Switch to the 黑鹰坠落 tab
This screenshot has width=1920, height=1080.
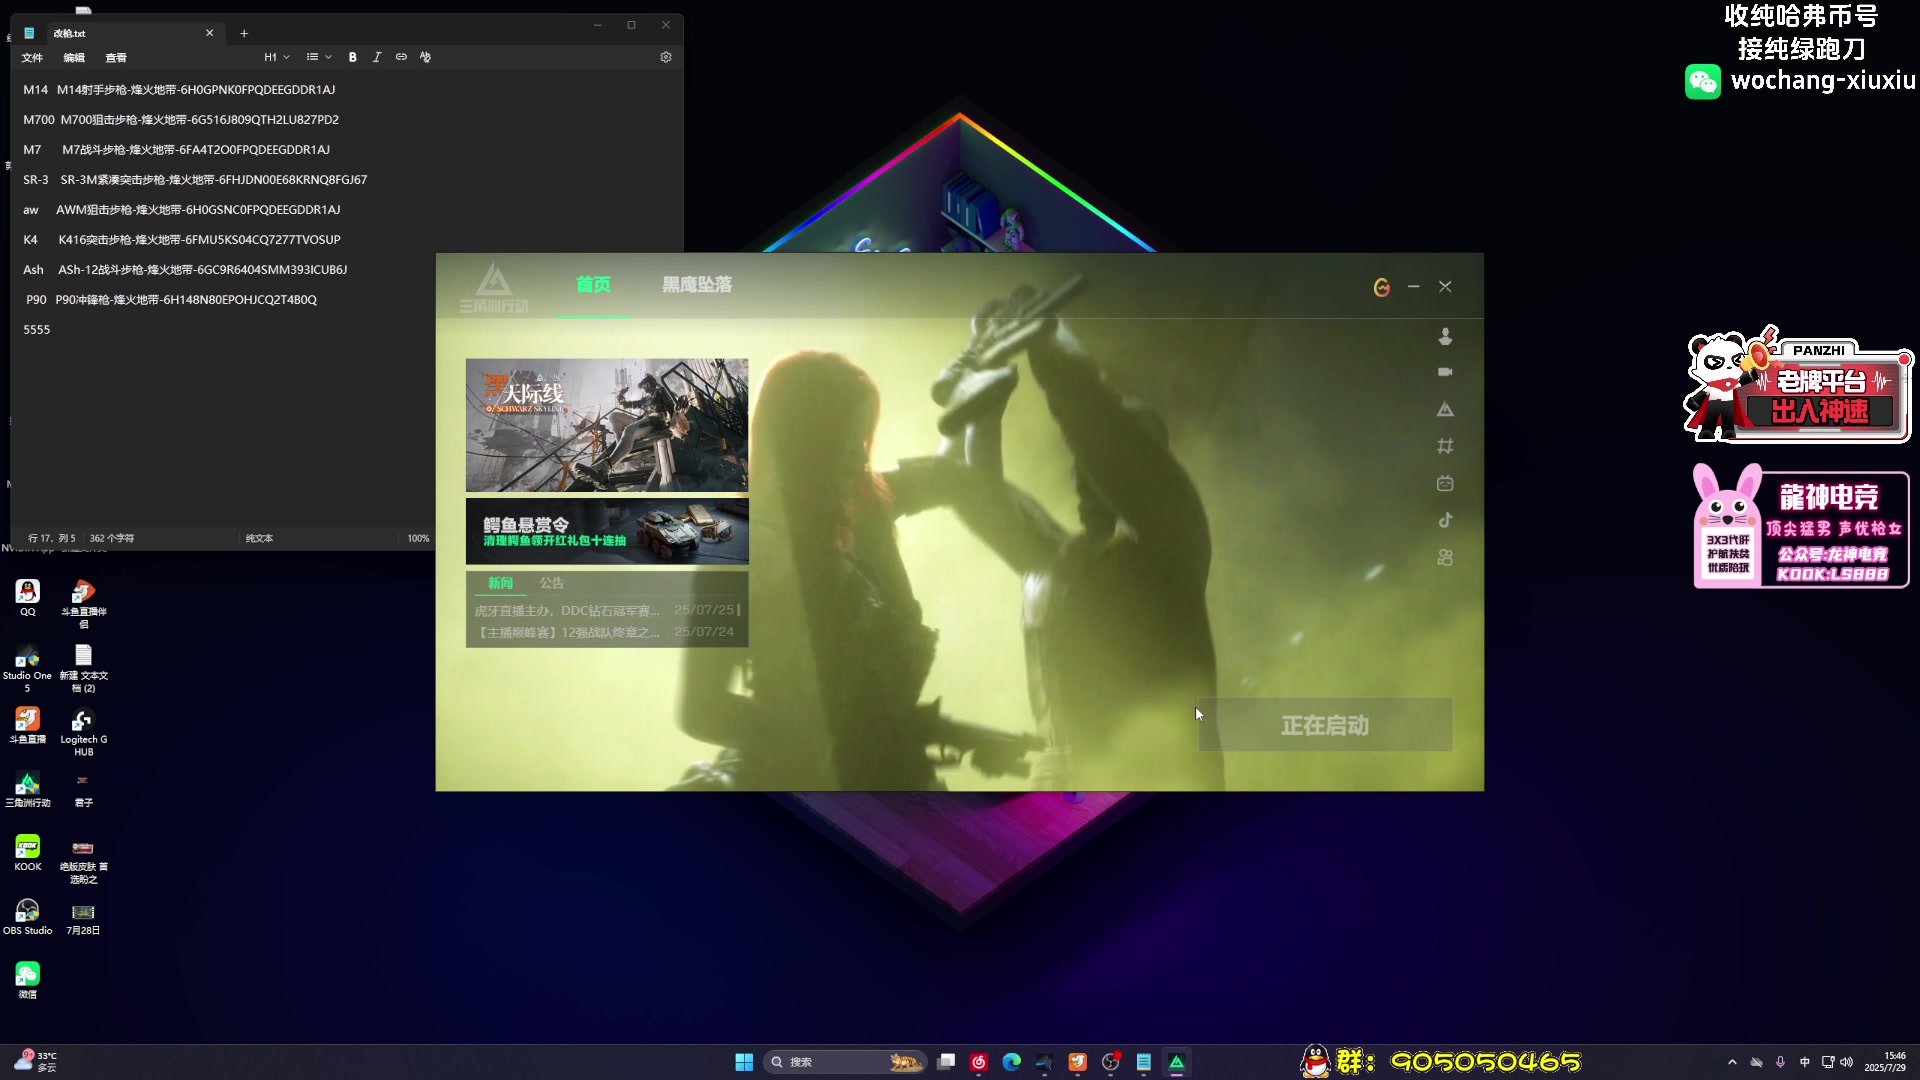tap(697, 285)
